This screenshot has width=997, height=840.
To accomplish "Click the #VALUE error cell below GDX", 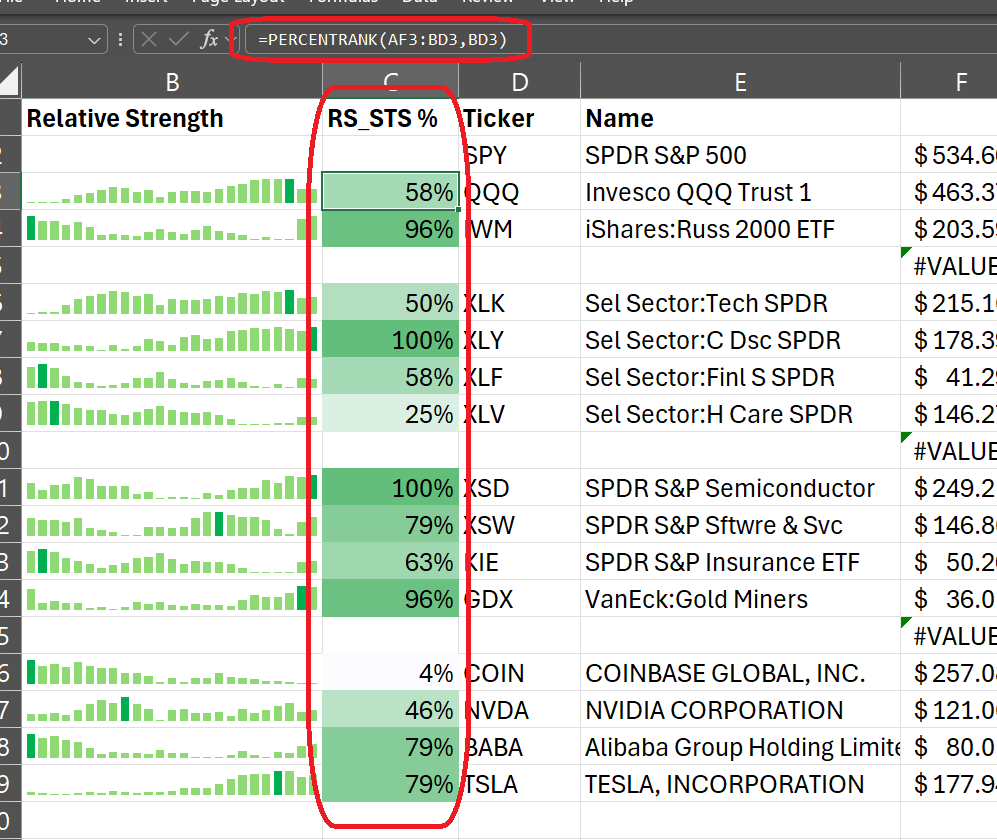I will point(949,635).
